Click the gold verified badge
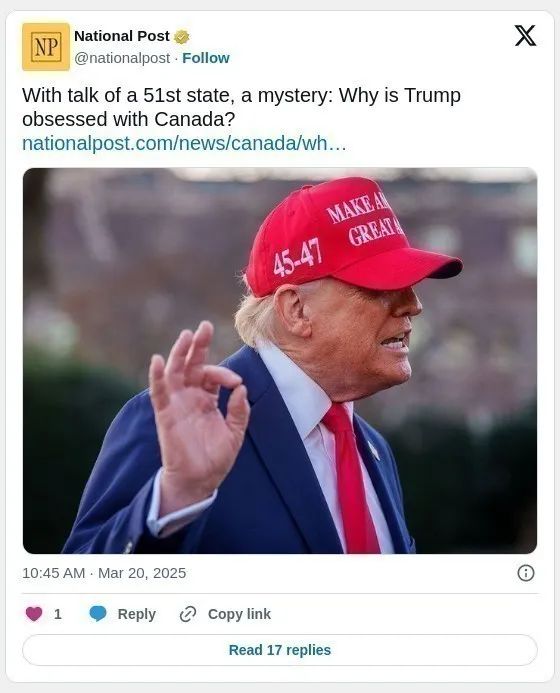The width and height of the screenshot is (560, 693). (x=182, y=37)
